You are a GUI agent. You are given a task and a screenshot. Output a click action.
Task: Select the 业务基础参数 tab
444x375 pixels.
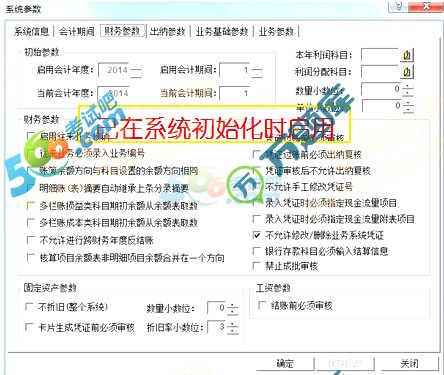pyautogui.click(x=222, y=32)
